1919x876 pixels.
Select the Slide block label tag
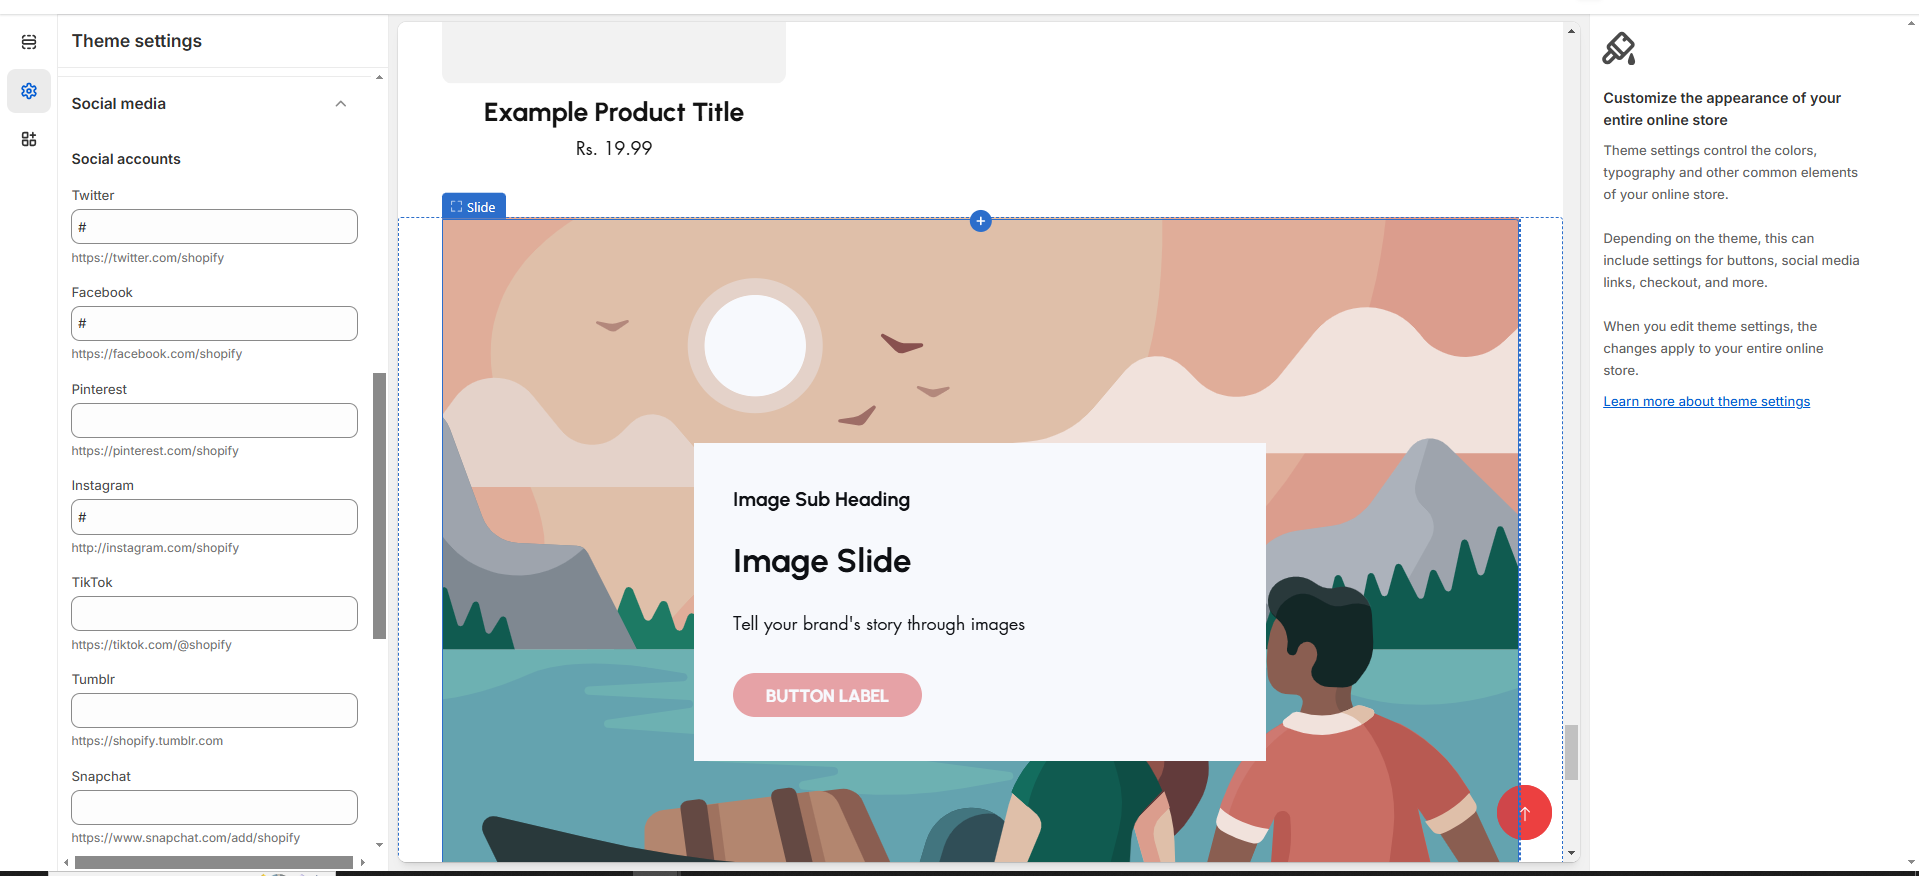coord(474,207)
